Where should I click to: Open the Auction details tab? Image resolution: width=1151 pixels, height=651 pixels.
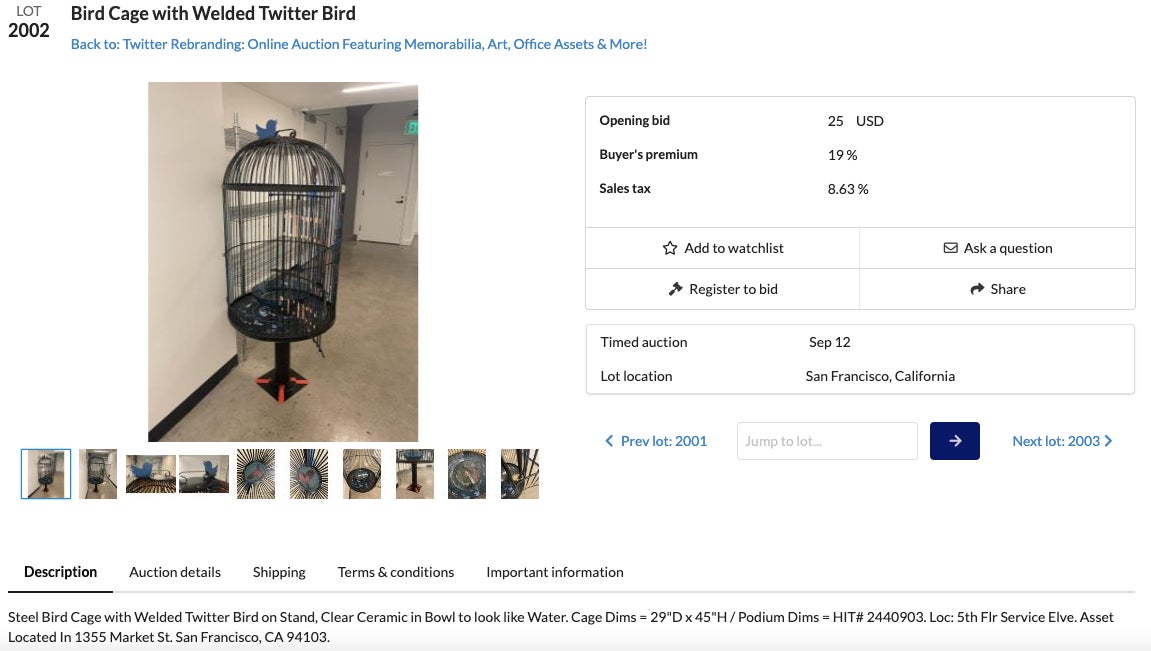coord(175,572)
